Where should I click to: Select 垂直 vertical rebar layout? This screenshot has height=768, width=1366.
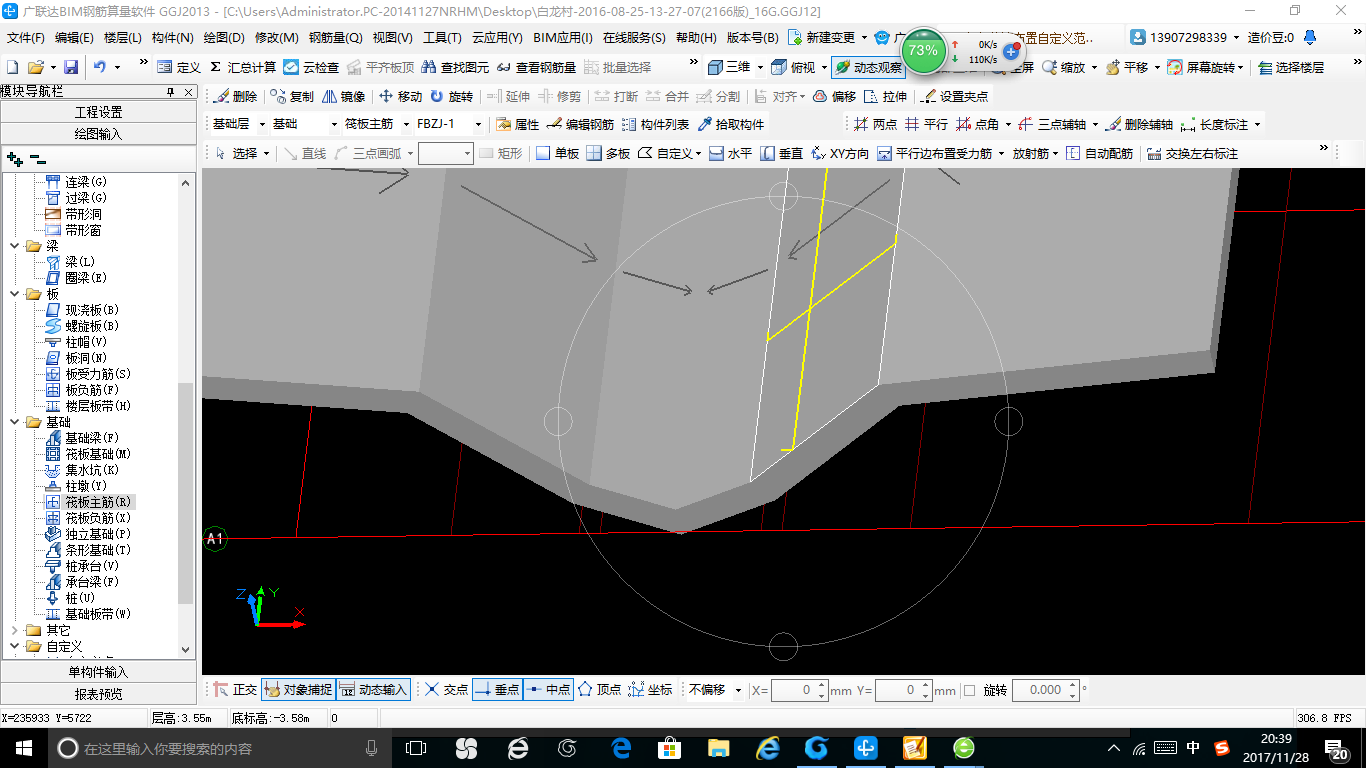tap(782, 153)
